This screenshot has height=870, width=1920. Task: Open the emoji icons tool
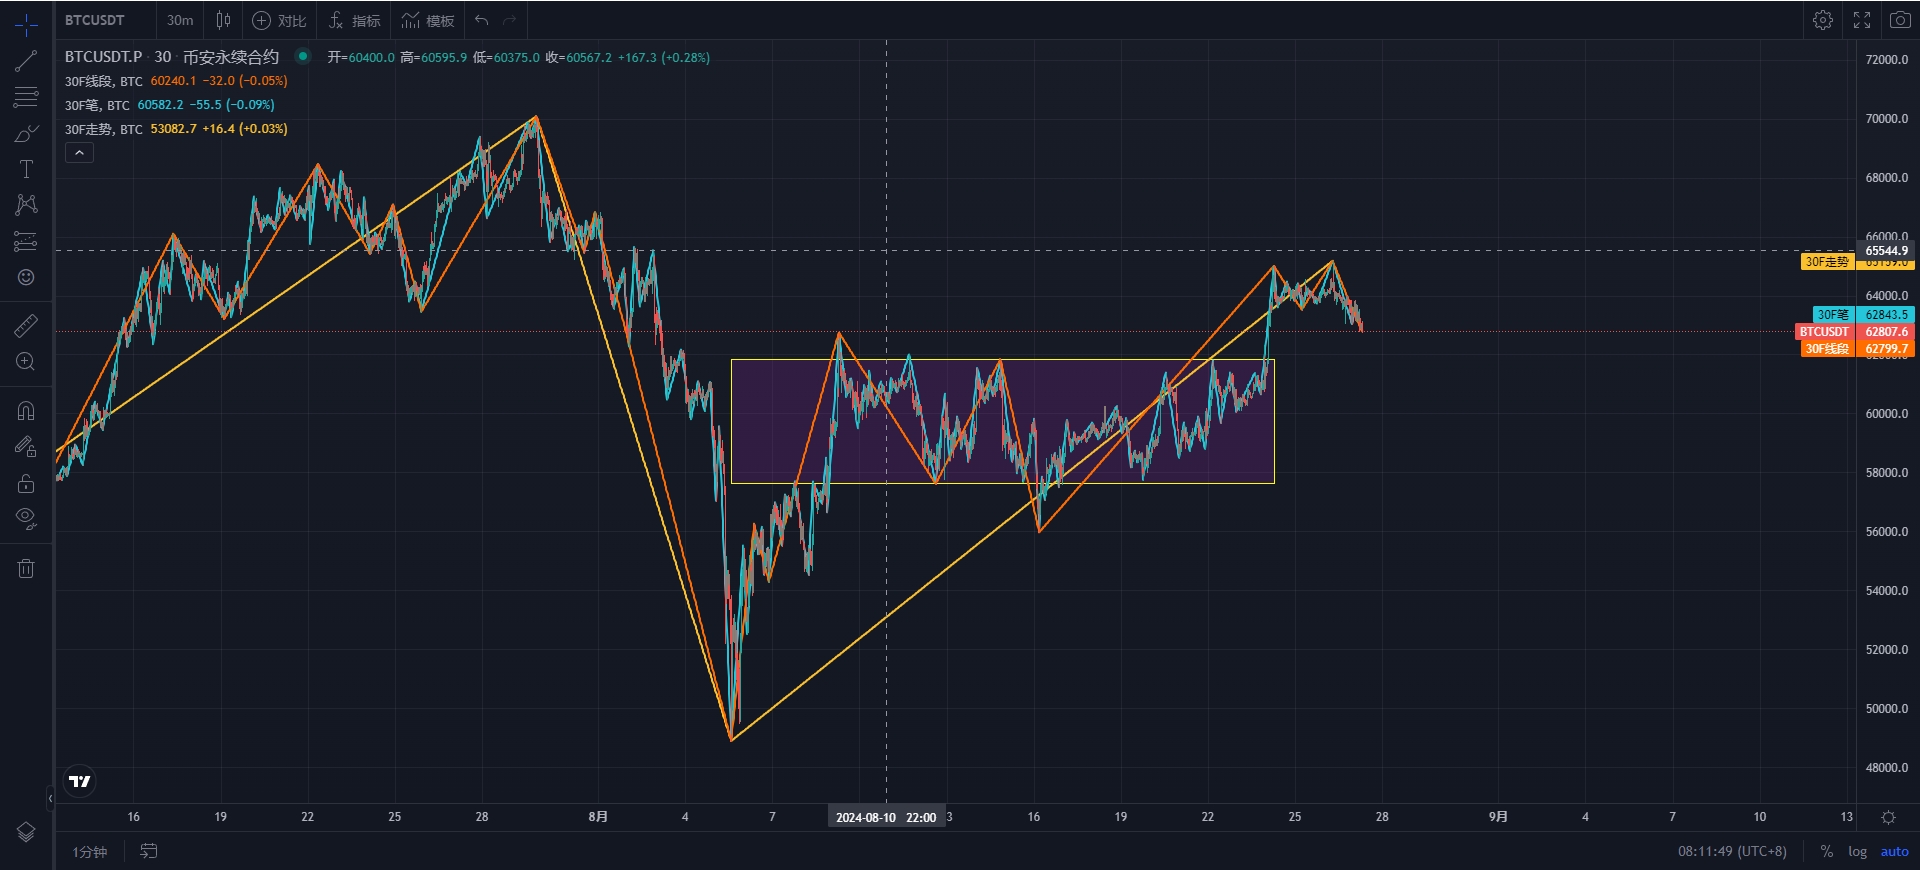tap(26, 277)
